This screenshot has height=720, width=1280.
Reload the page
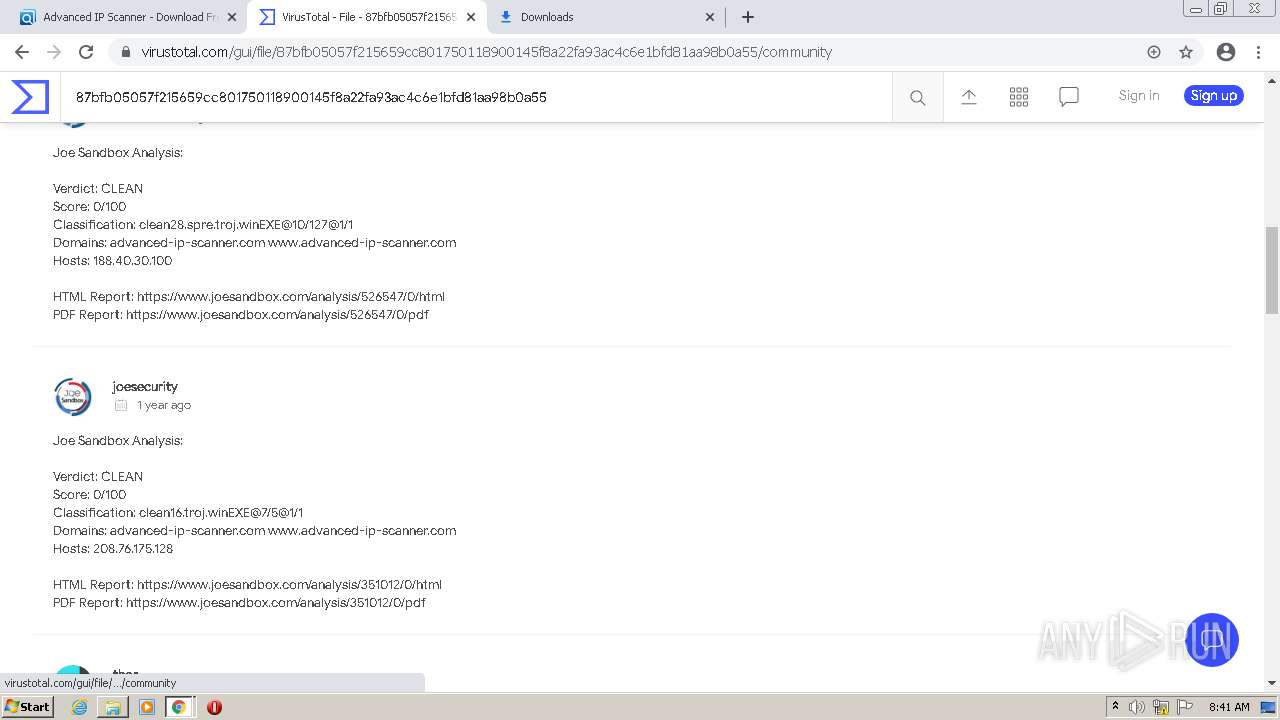[x=86, y=52]
